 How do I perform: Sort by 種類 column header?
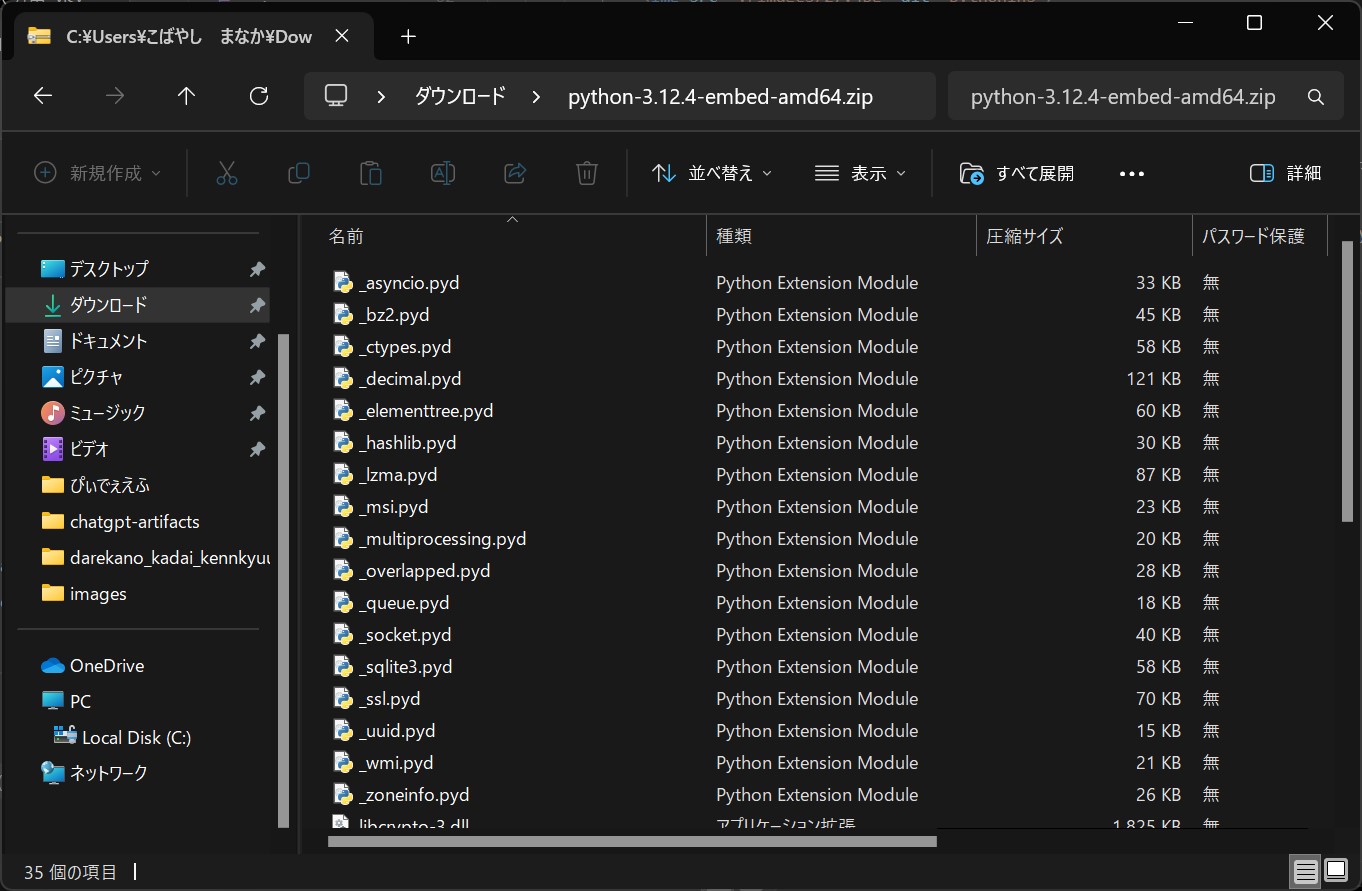pyautogui.click(x=841, y=236)
